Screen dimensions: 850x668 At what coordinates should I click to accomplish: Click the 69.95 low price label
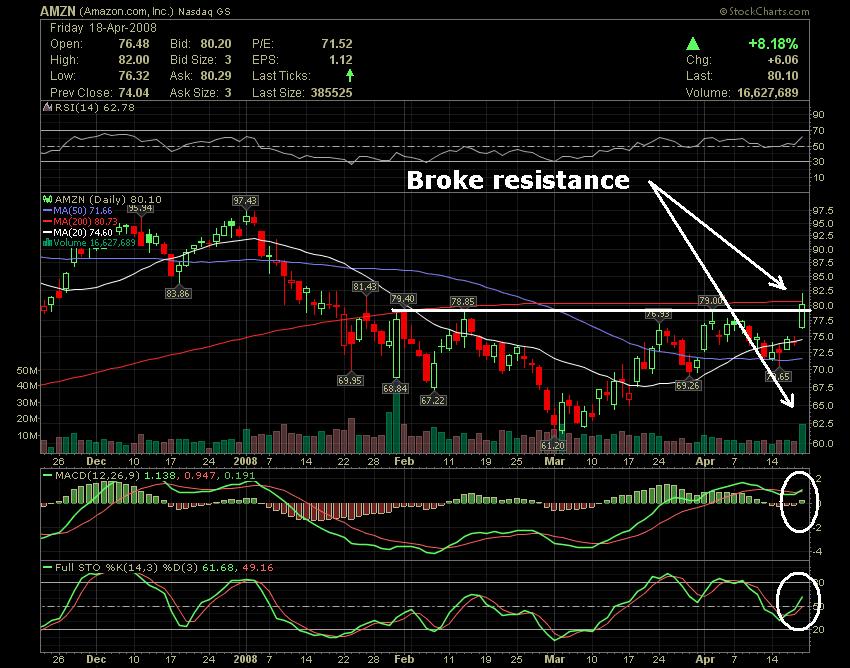pos(350,380)
